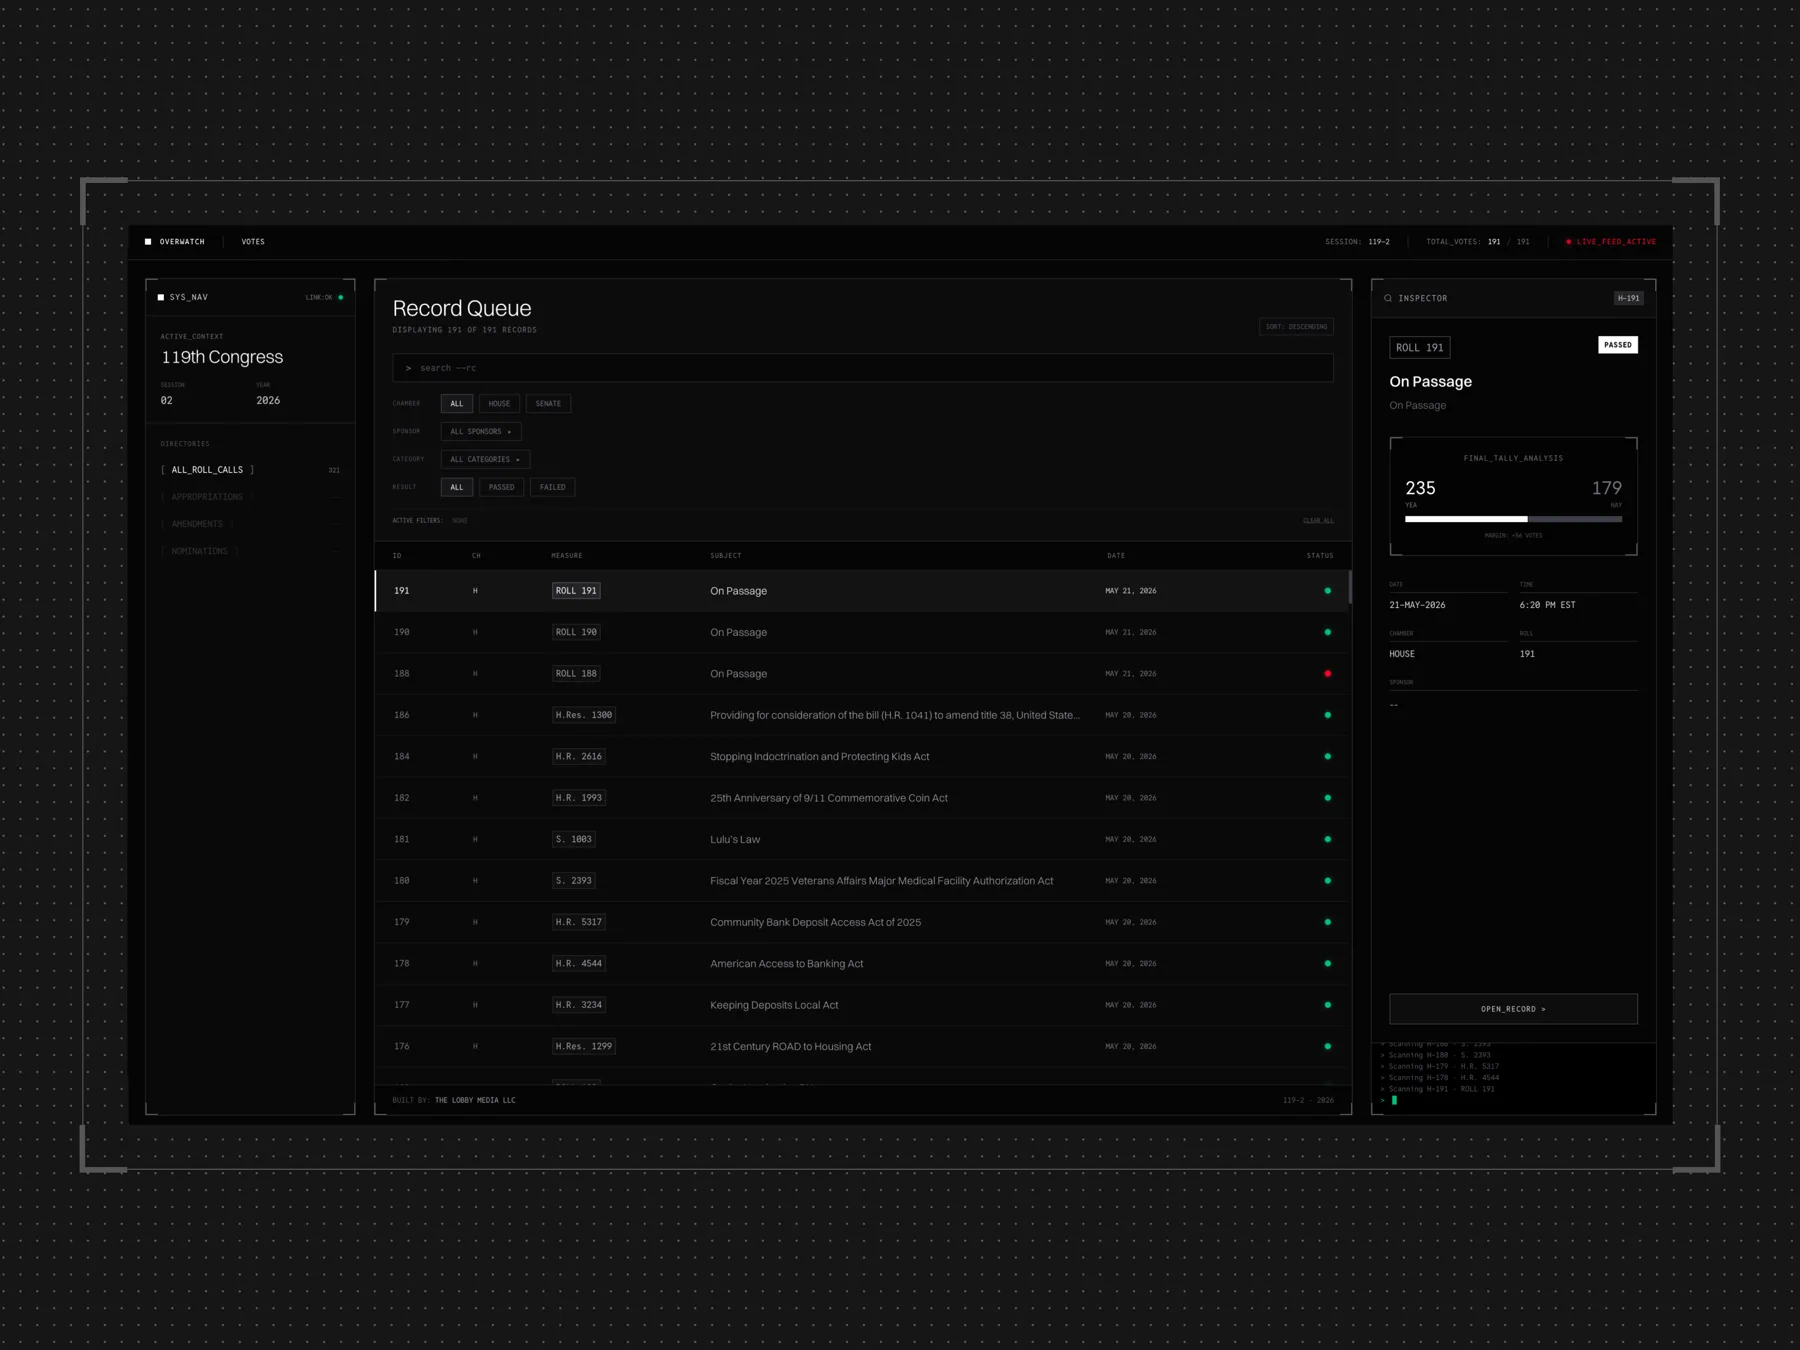Click status dot for H.R. 4544 row
The width and height of the screenshot is (1800, 1350).
pyautogui.click(x=1328, y=964)
